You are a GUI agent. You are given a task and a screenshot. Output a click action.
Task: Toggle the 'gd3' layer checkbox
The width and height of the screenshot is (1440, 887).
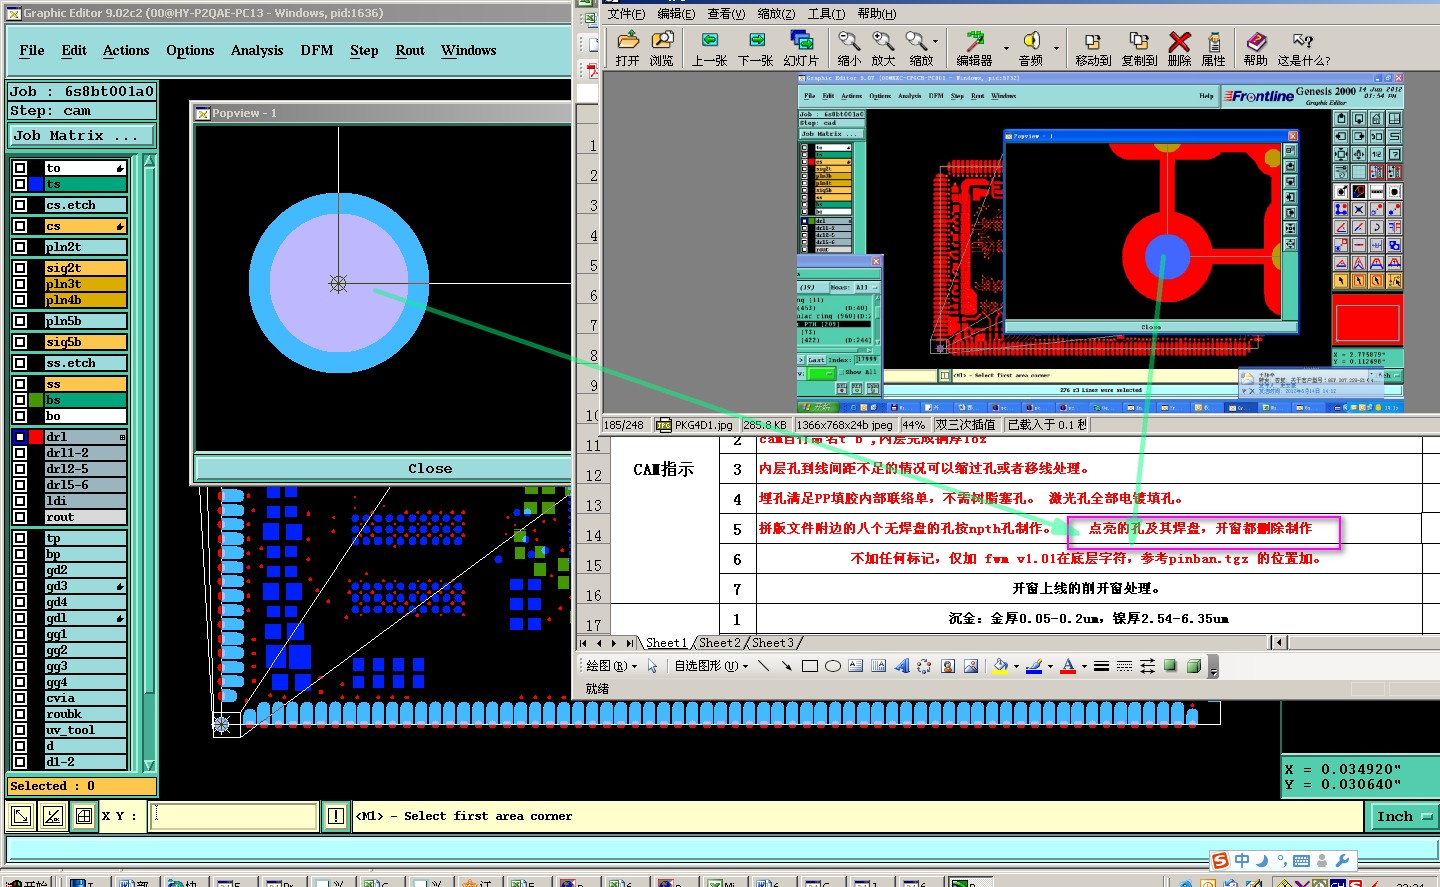[20, 586]
